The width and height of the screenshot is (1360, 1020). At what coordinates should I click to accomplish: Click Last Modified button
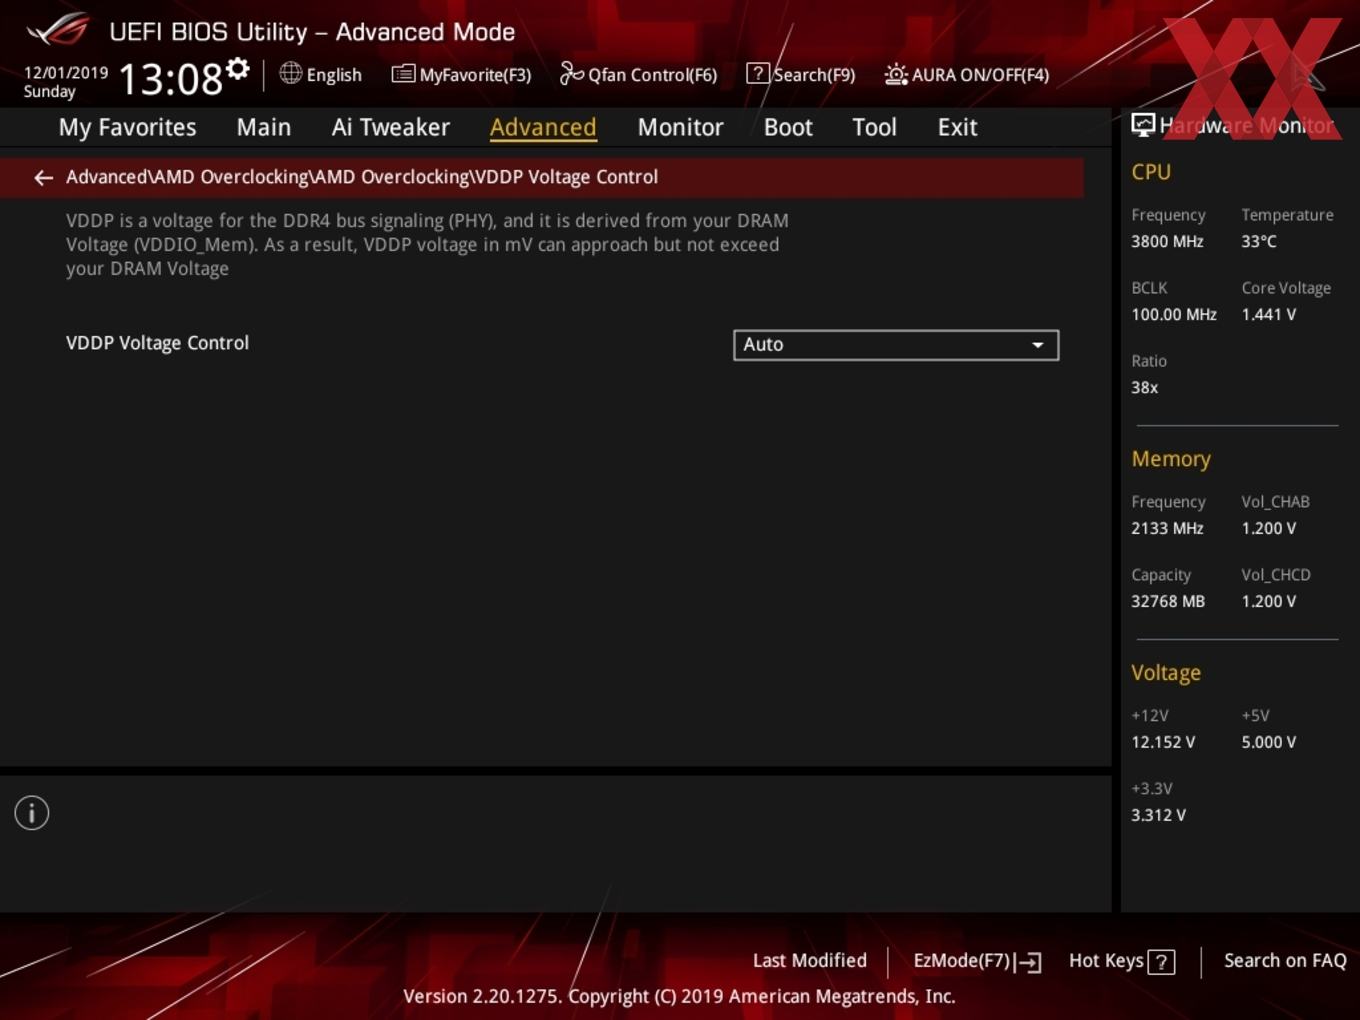[x=810, y=961]
